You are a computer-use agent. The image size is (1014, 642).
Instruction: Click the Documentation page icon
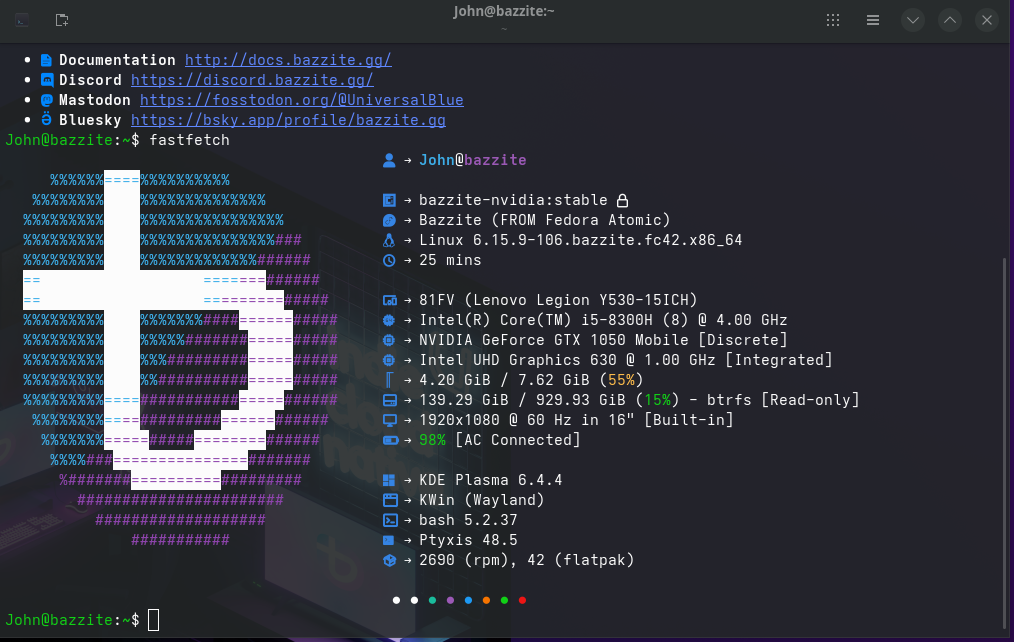pyautogui.click(x=46, y=60)
